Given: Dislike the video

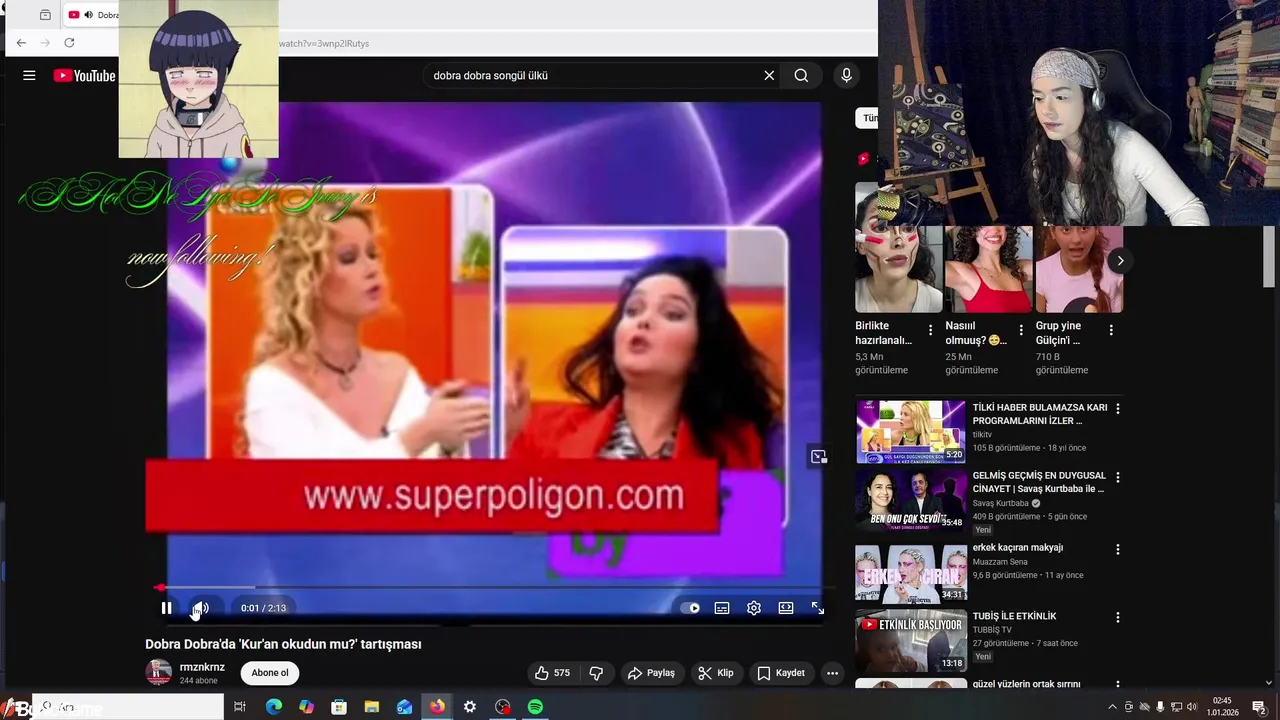Looking at the screenshot, I should click(x=596, y=673).
